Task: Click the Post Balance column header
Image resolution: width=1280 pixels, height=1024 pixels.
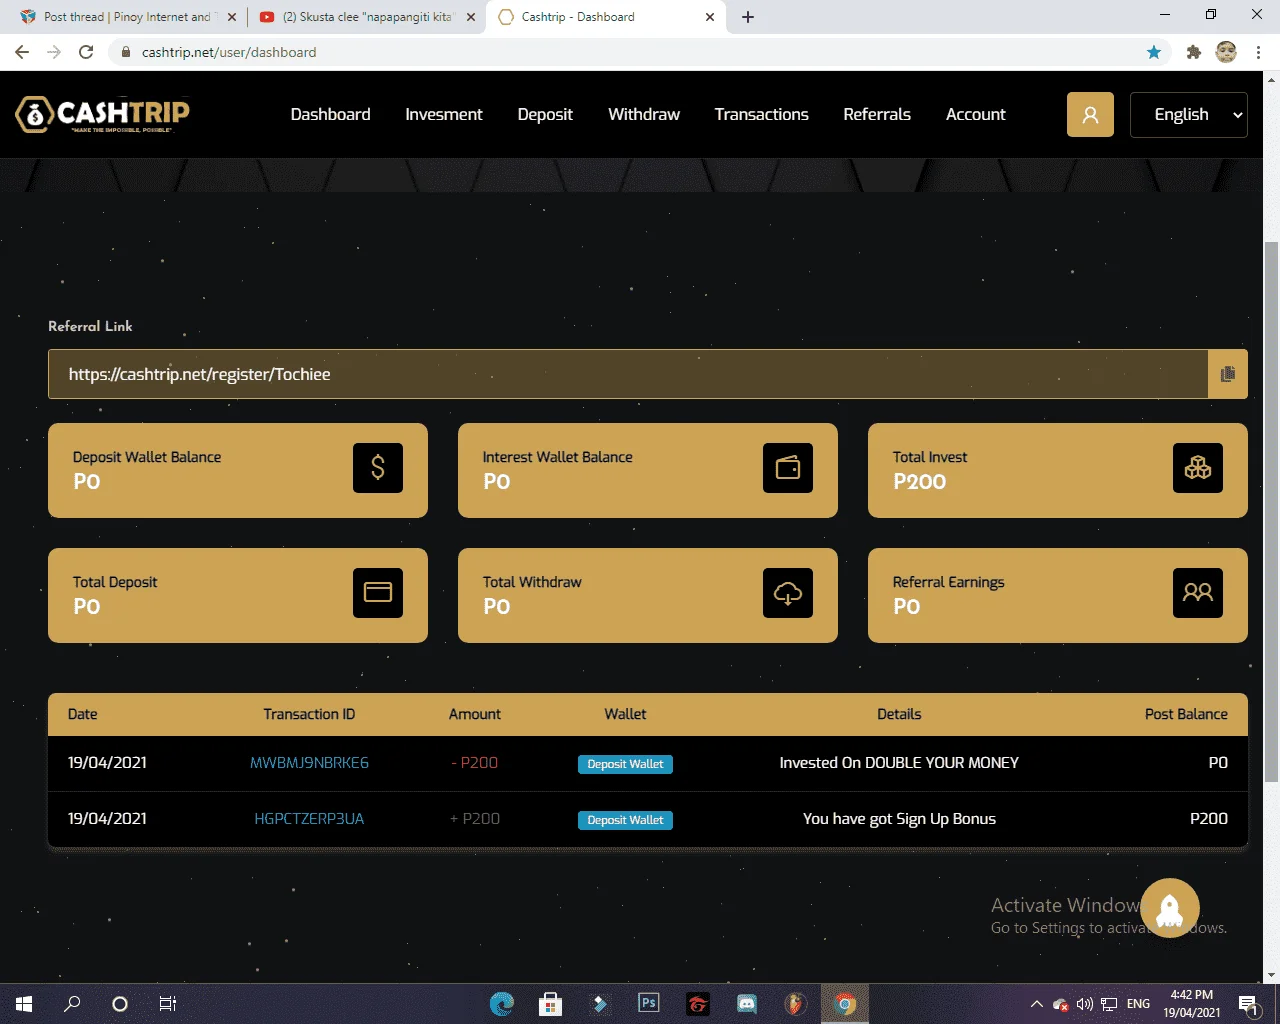Action: (x=1186, y=714)
